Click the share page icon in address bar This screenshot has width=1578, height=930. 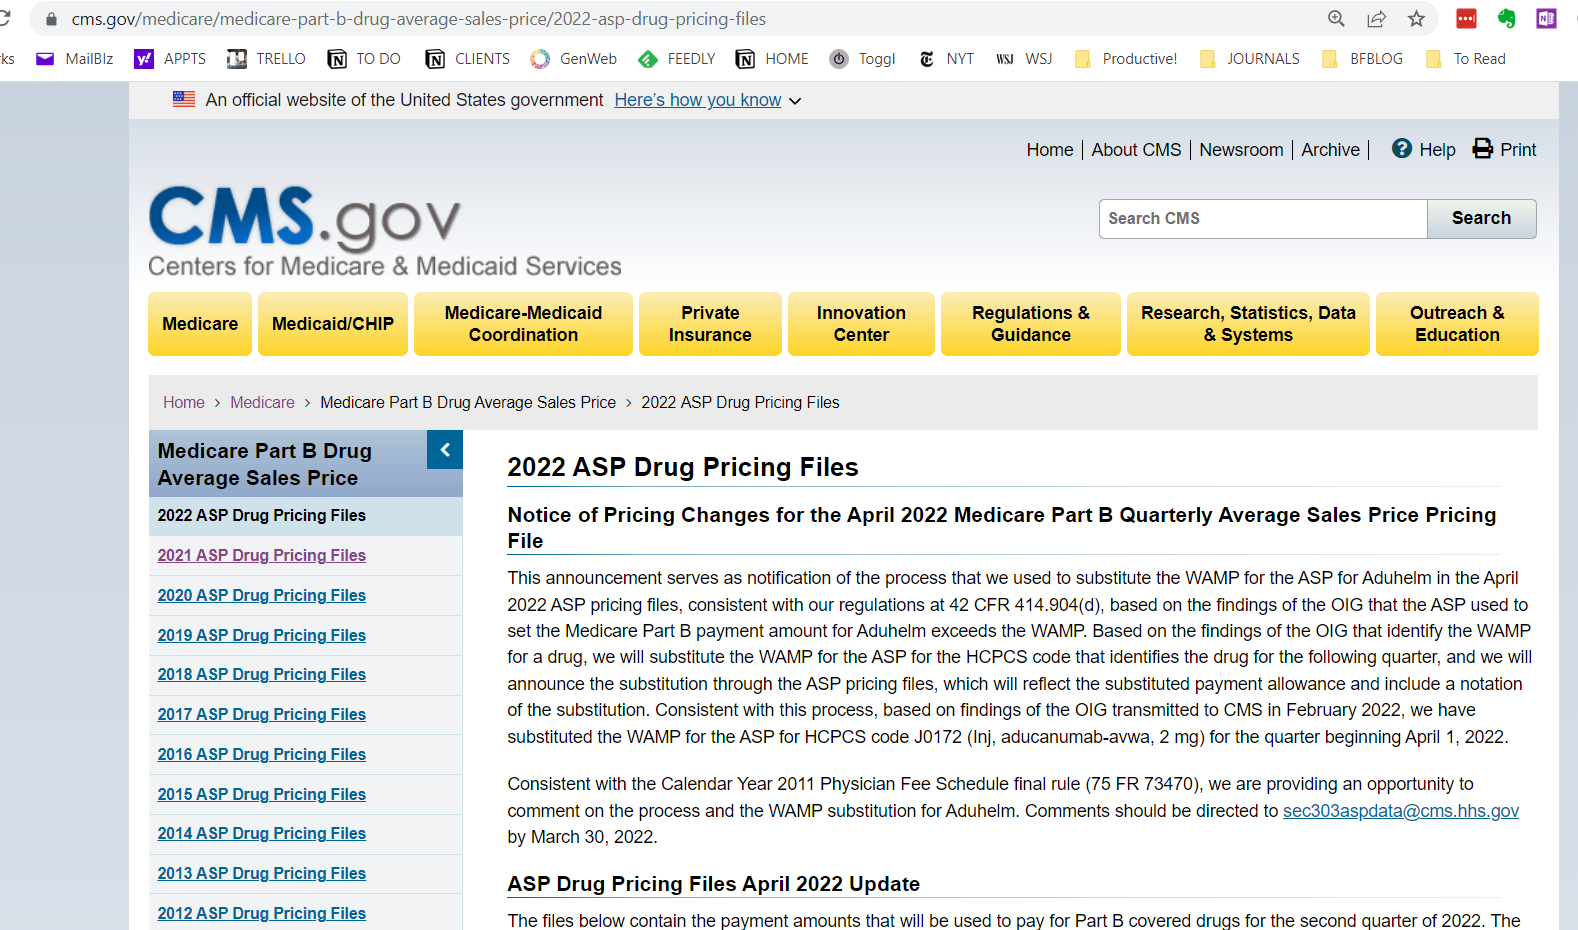(x=1377, y=18)
